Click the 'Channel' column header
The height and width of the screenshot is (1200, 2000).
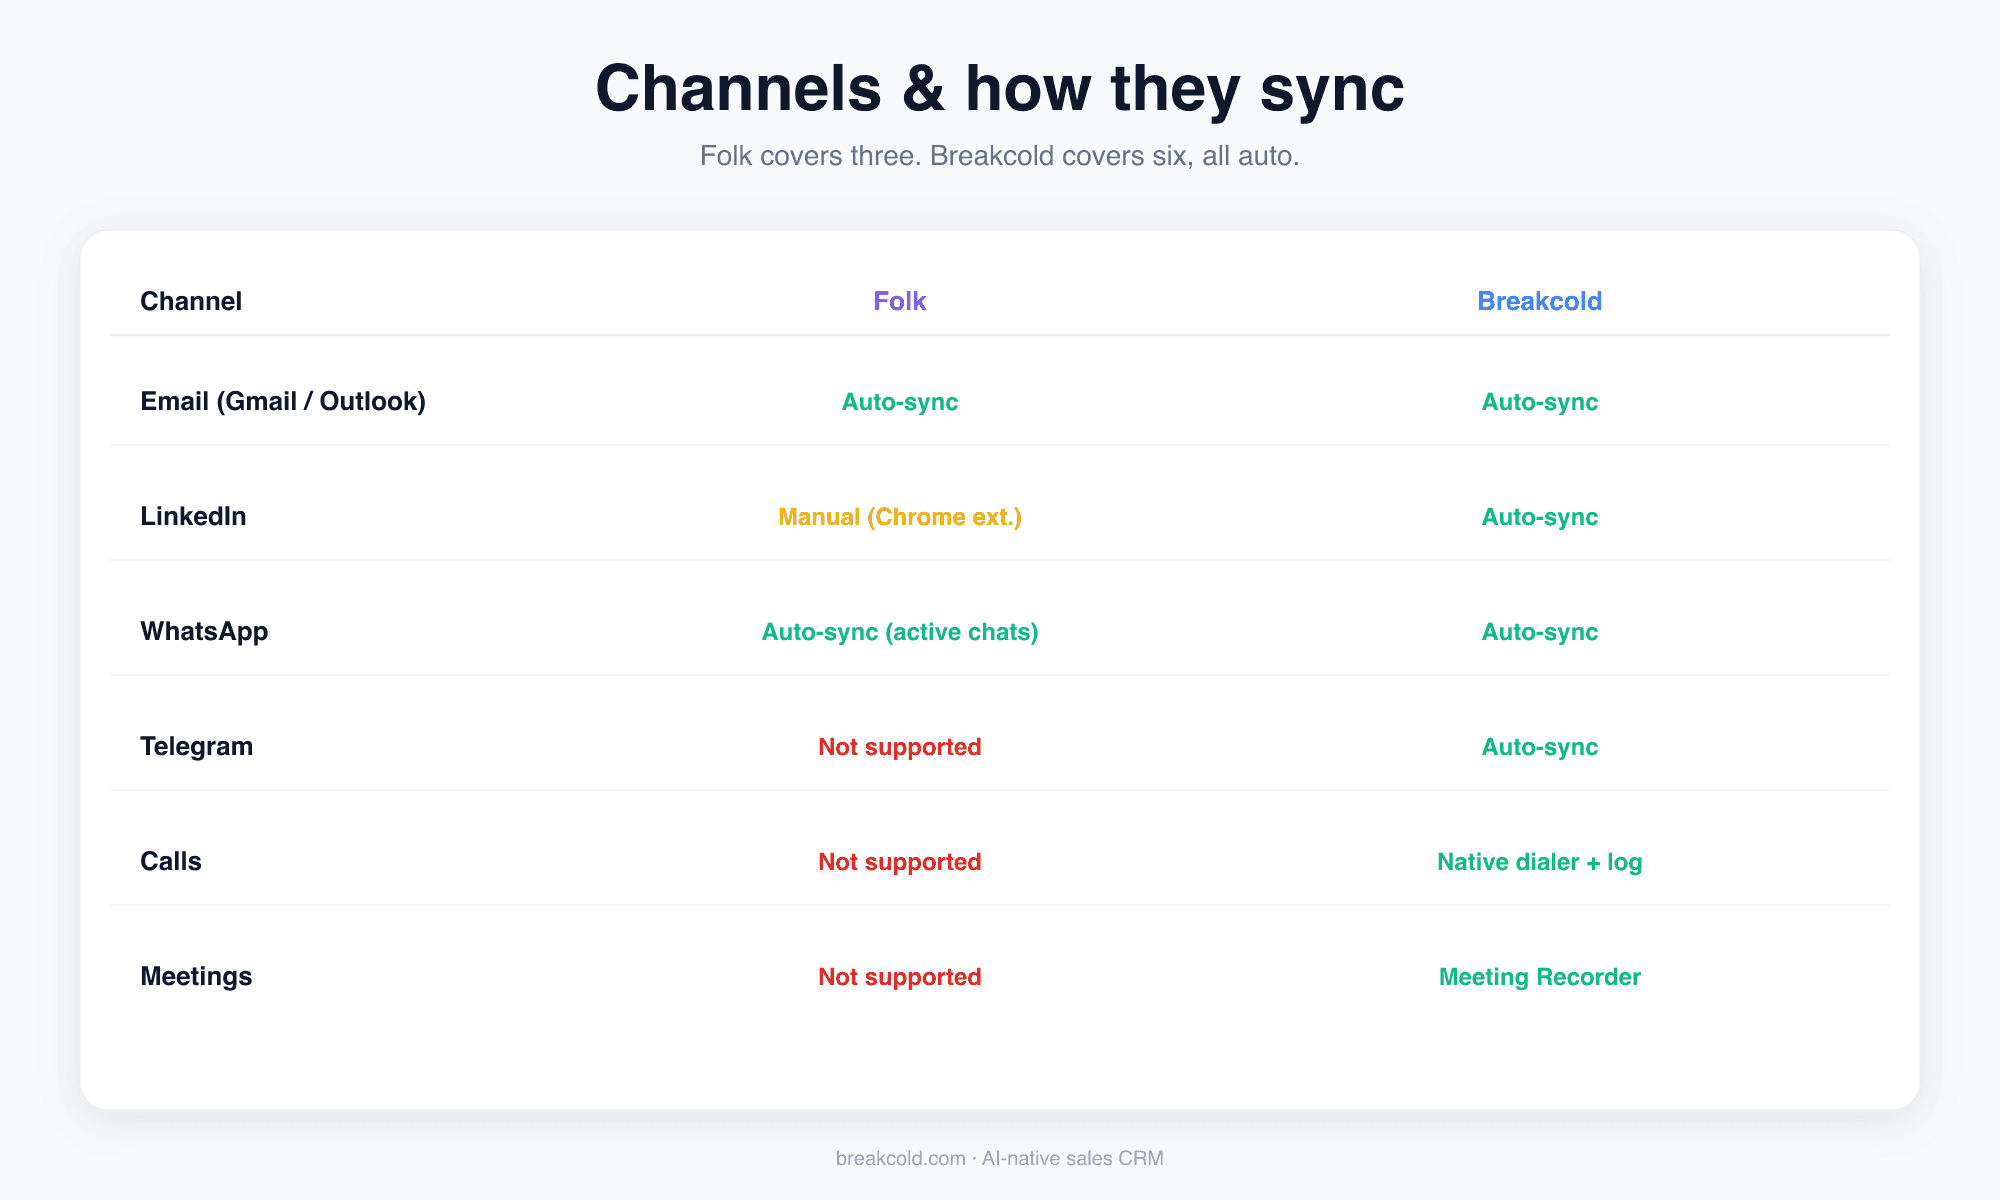[191, 301]
